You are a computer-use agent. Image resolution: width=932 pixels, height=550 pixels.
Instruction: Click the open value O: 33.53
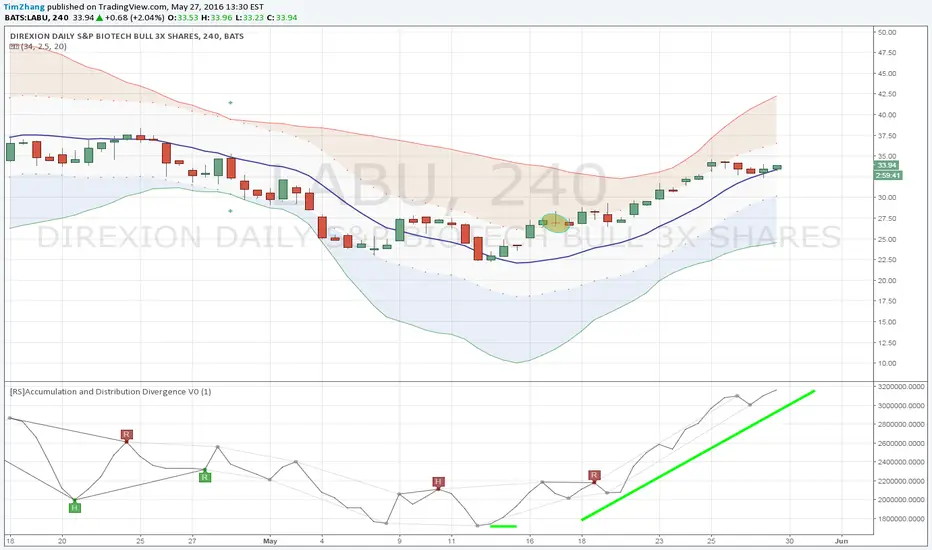coord(182,18)
